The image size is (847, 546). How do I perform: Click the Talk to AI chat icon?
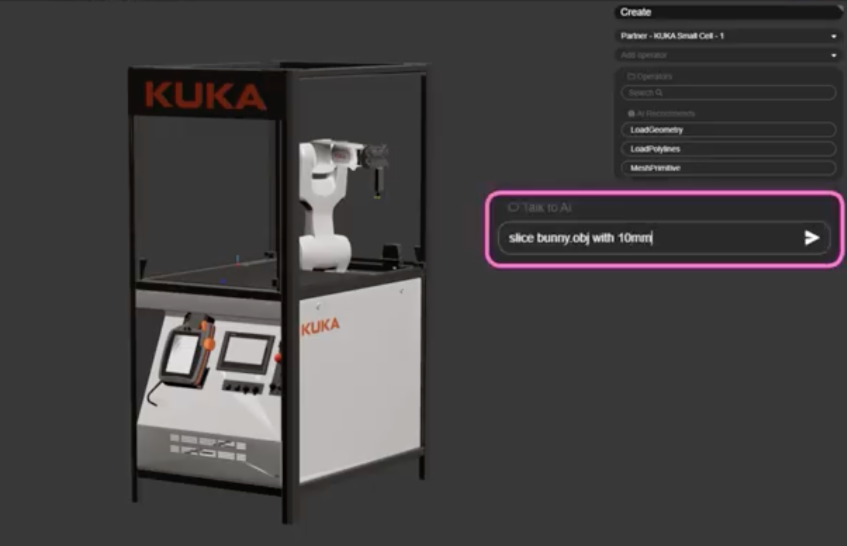tap(513, 207)
